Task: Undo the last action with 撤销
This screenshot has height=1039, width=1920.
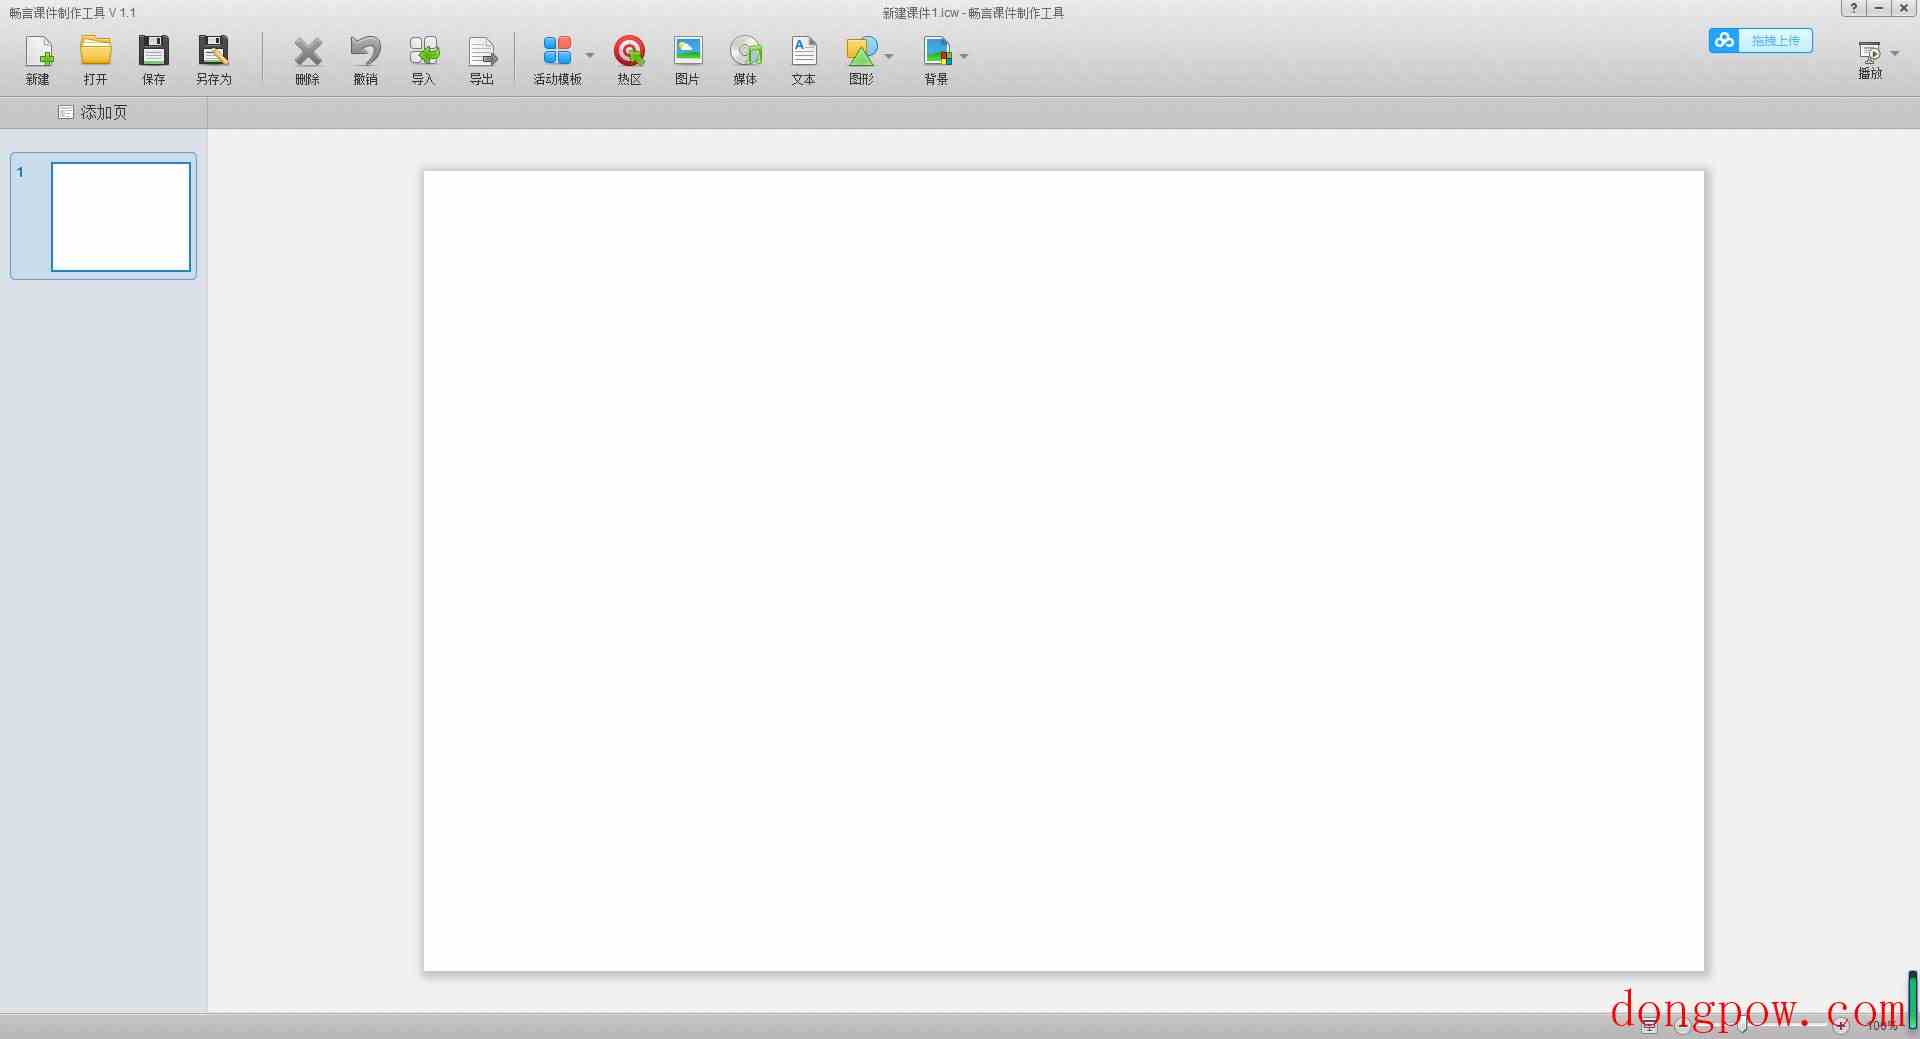Action: [366, 60]
